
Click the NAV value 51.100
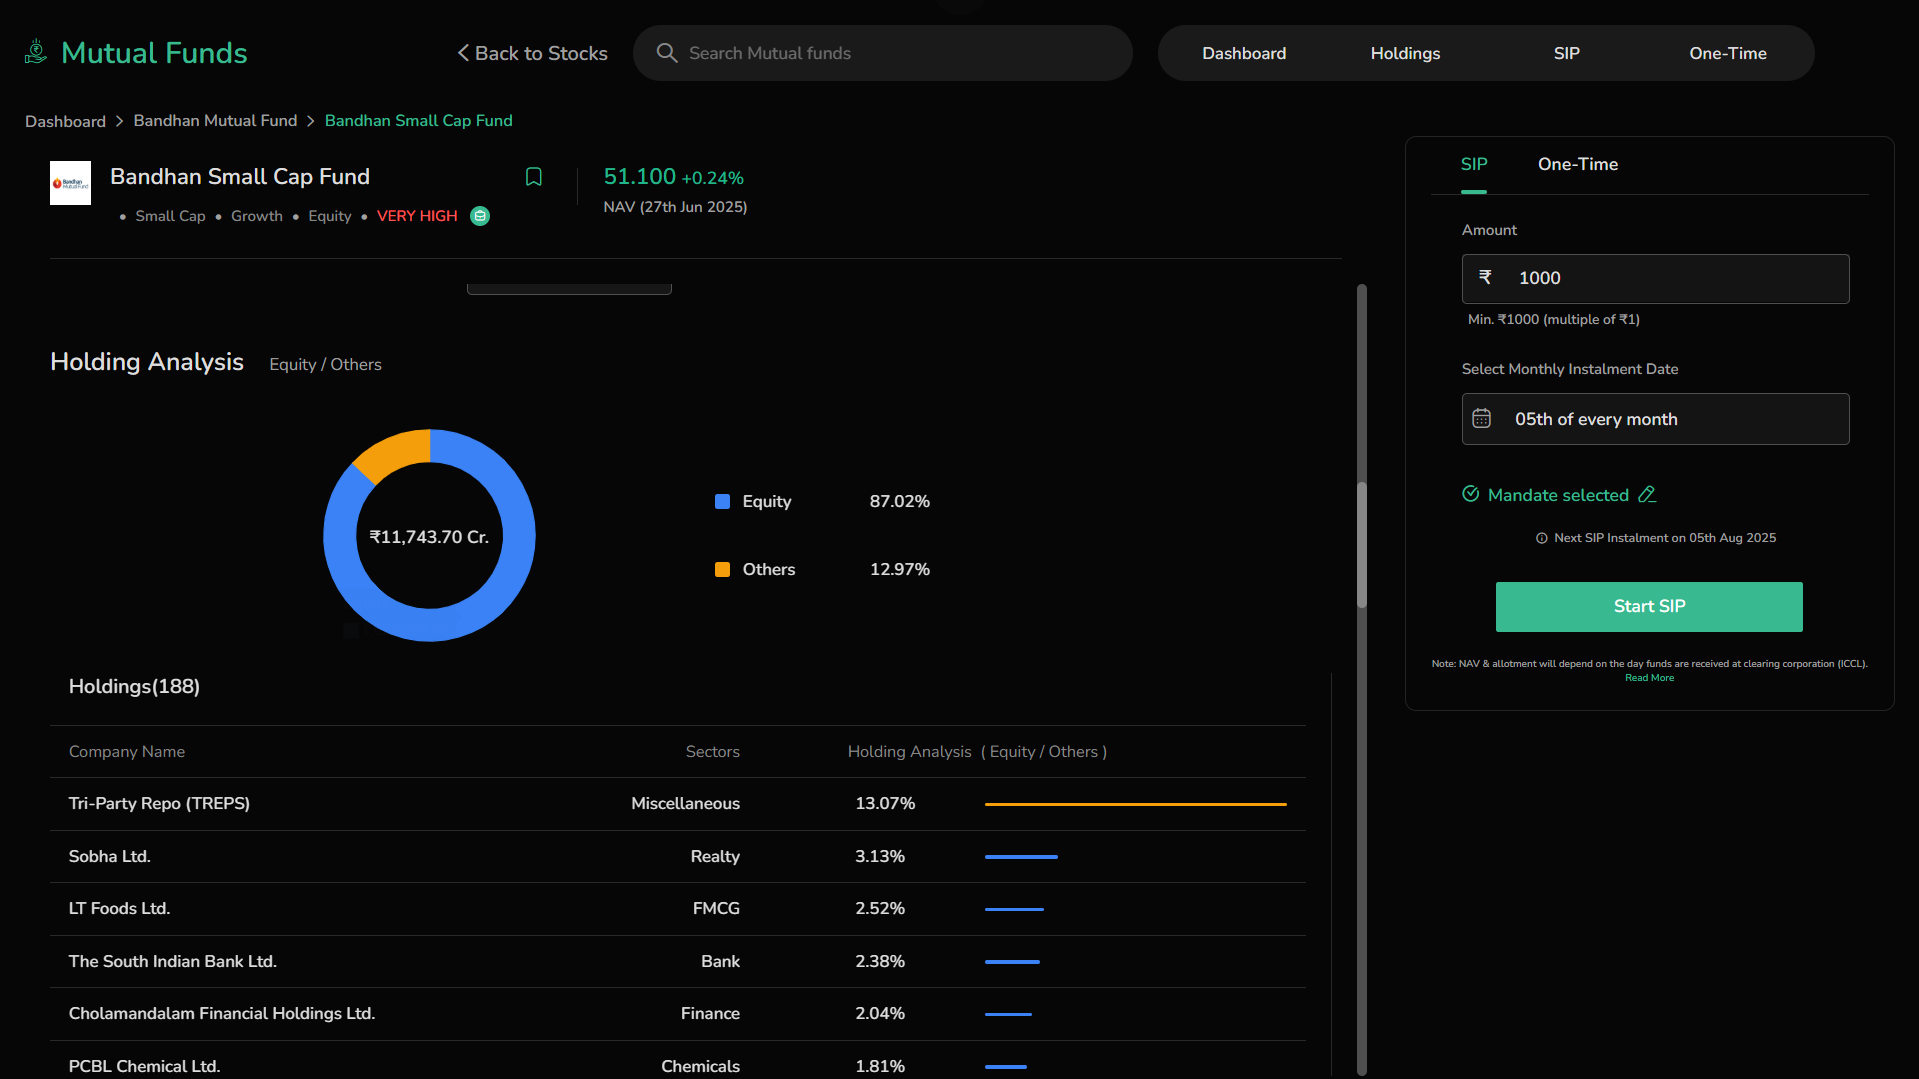coord(640,176)
